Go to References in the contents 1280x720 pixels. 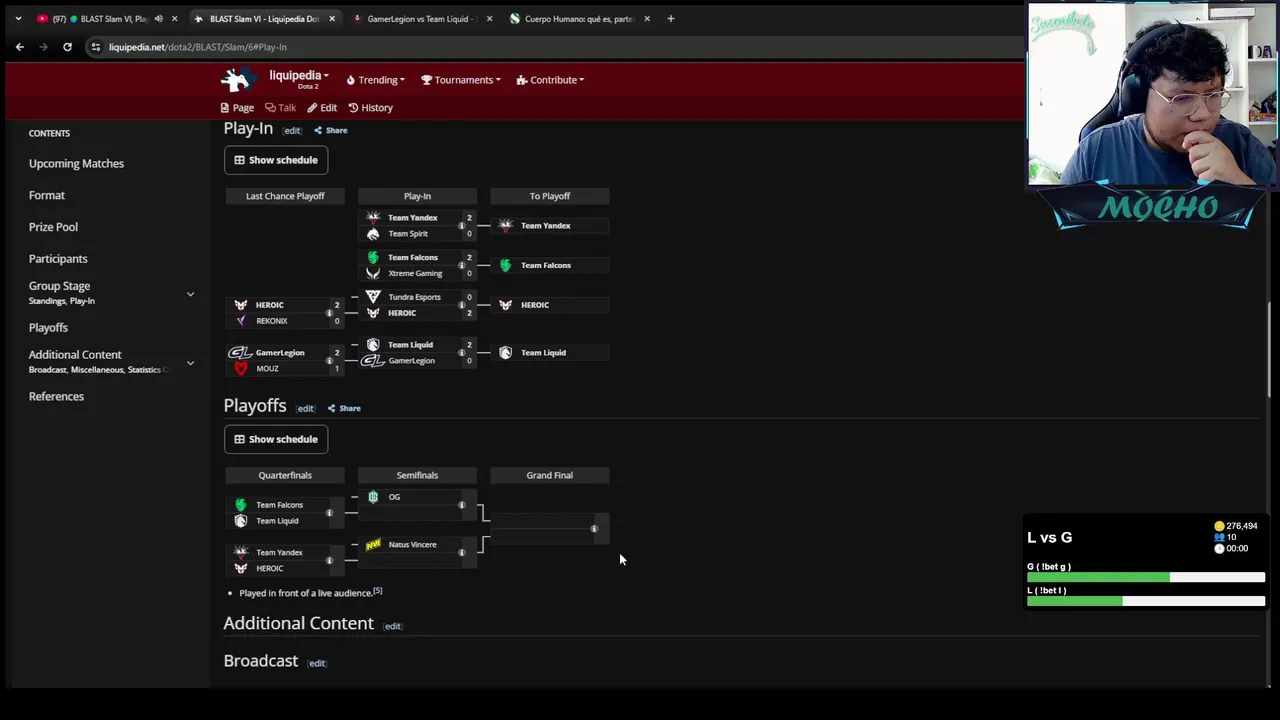tap(56, 396)
